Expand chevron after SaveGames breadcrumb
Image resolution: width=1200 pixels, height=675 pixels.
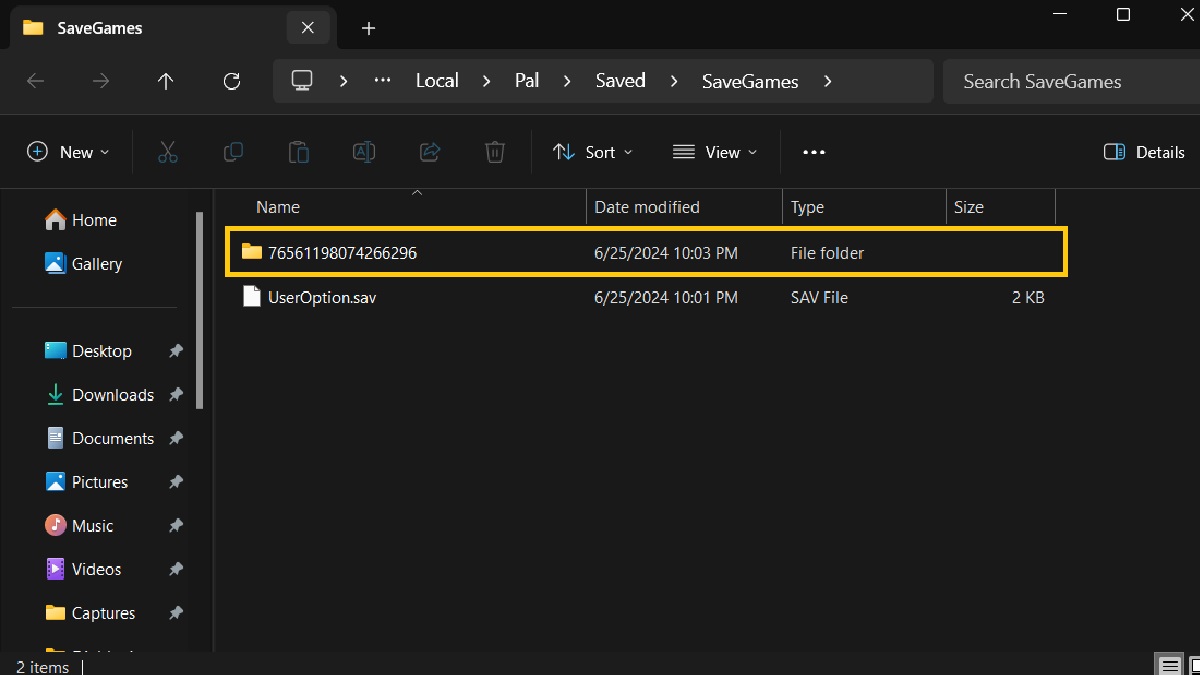[x=827, y=81]
